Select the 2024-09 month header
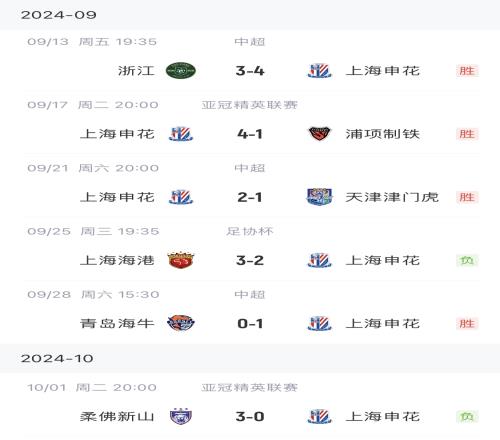The image size is (500, 440). [59, 15]
